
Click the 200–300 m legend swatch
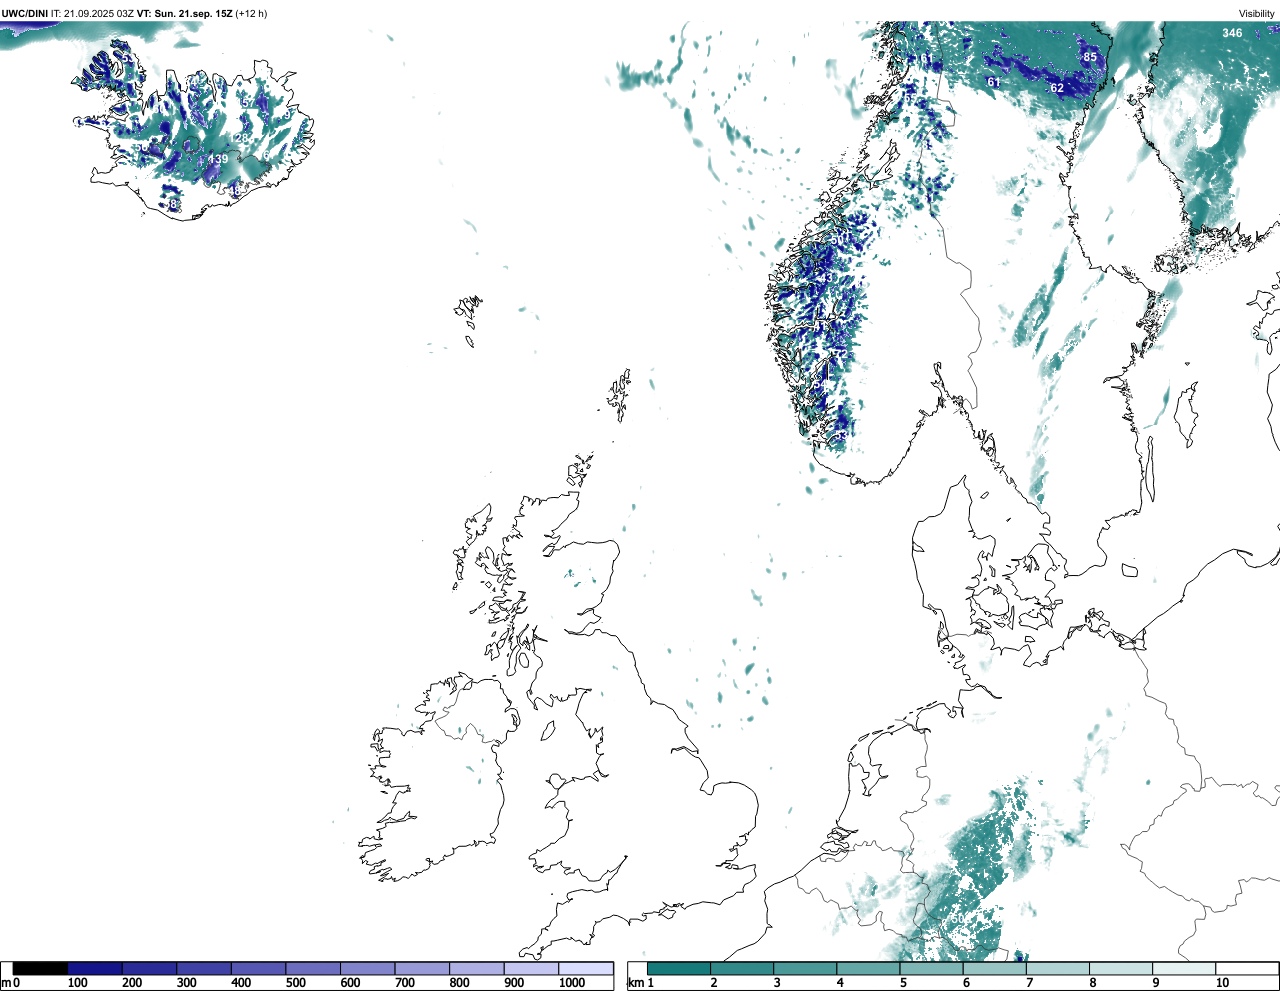coord(150,968)
